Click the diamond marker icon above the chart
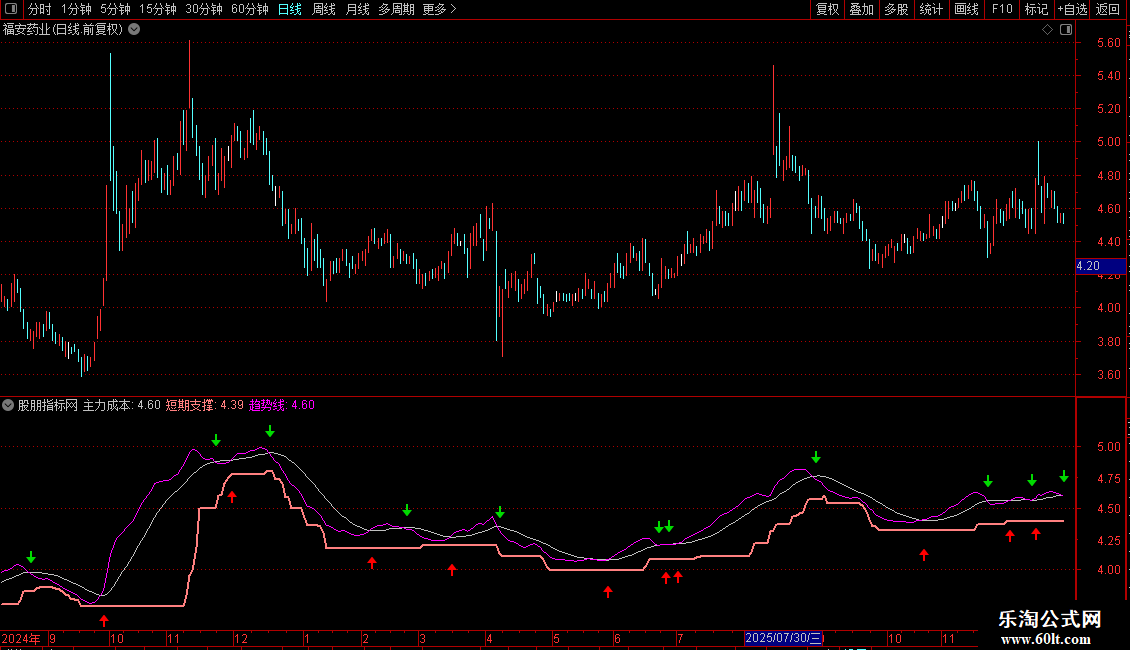The width and height of the screenshot is (1130, 650). click(1048, 30)
